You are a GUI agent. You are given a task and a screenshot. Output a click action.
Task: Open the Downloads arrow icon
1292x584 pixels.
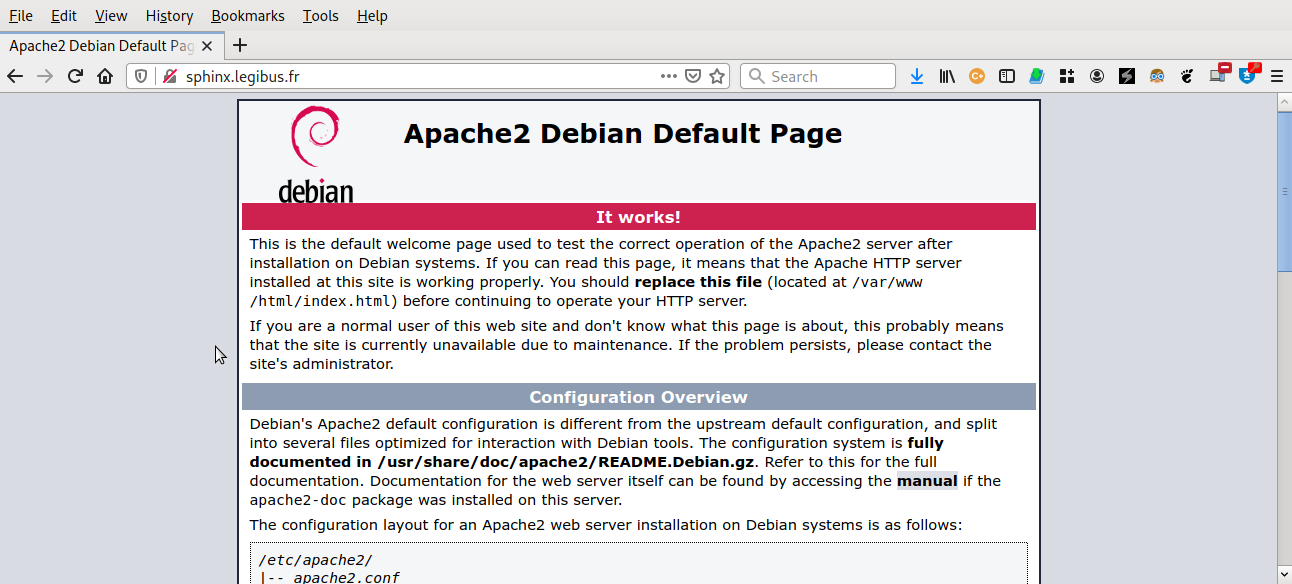click(917, 76)
